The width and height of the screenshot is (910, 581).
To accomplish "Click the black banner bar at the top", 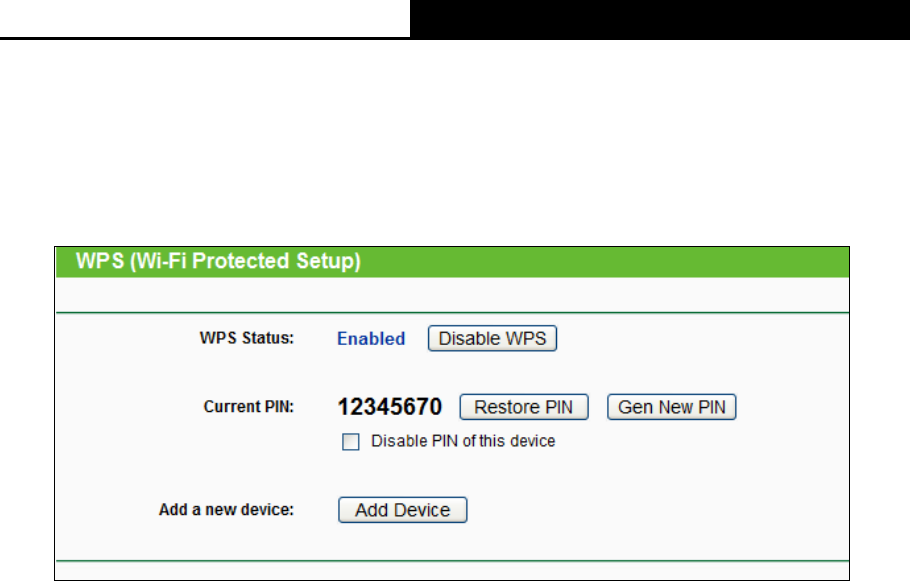I will (x=660, y=19).
